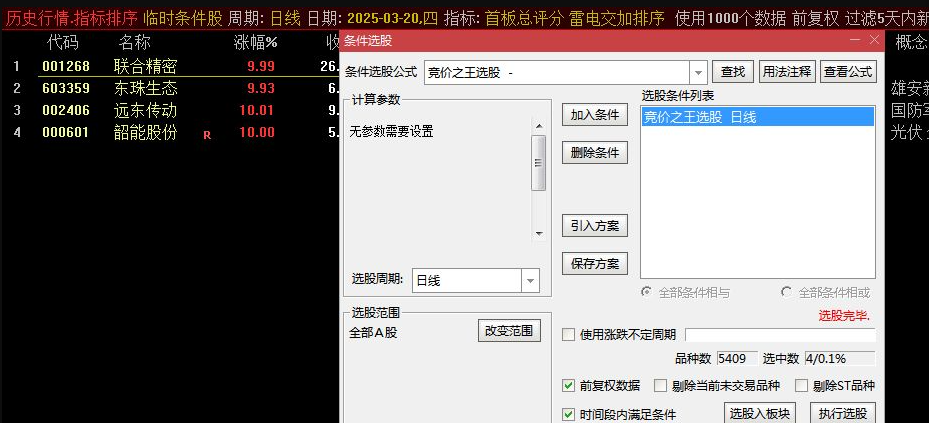Click the 9.99 change value
929x423 pixels.
pyautogui.click(x=261, y=66)
